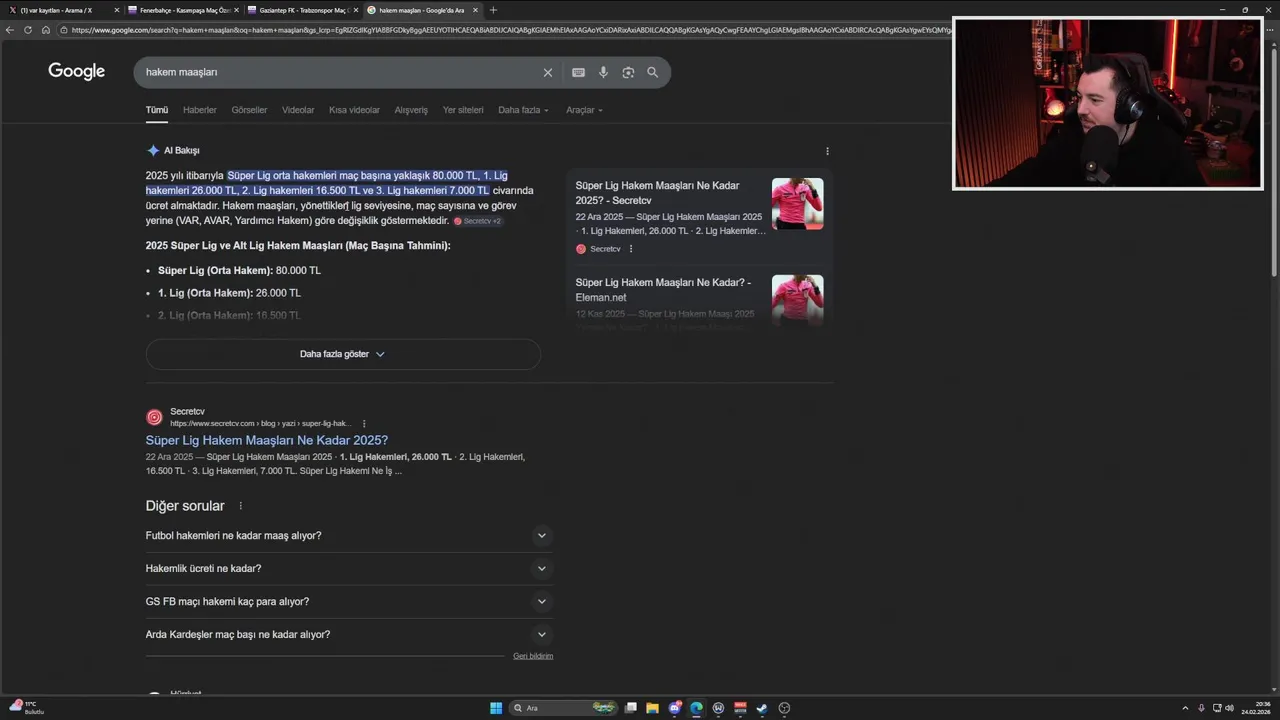Click the 'hakem maaşları' search field
The width and height of the screenshot is (1280, 720).
pyautogui.click(x=340, y=72)
